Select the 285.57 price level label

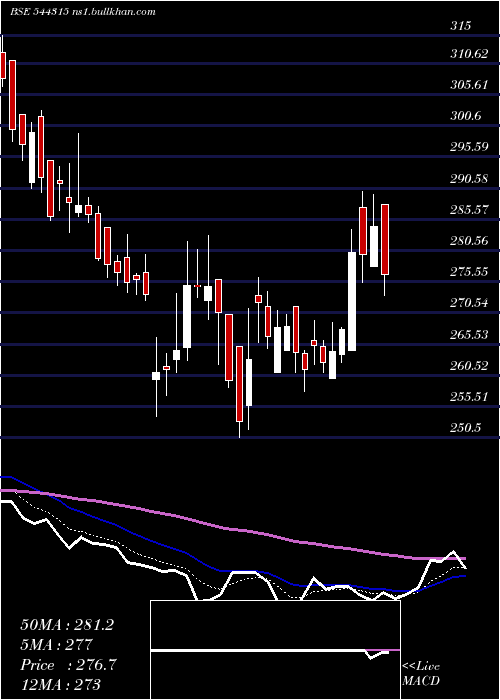(469, 209)
